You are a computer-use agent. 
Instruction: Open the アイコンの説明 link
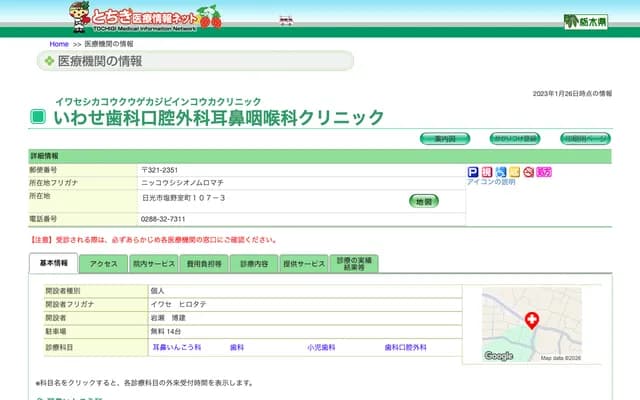[x=491, y=182]
